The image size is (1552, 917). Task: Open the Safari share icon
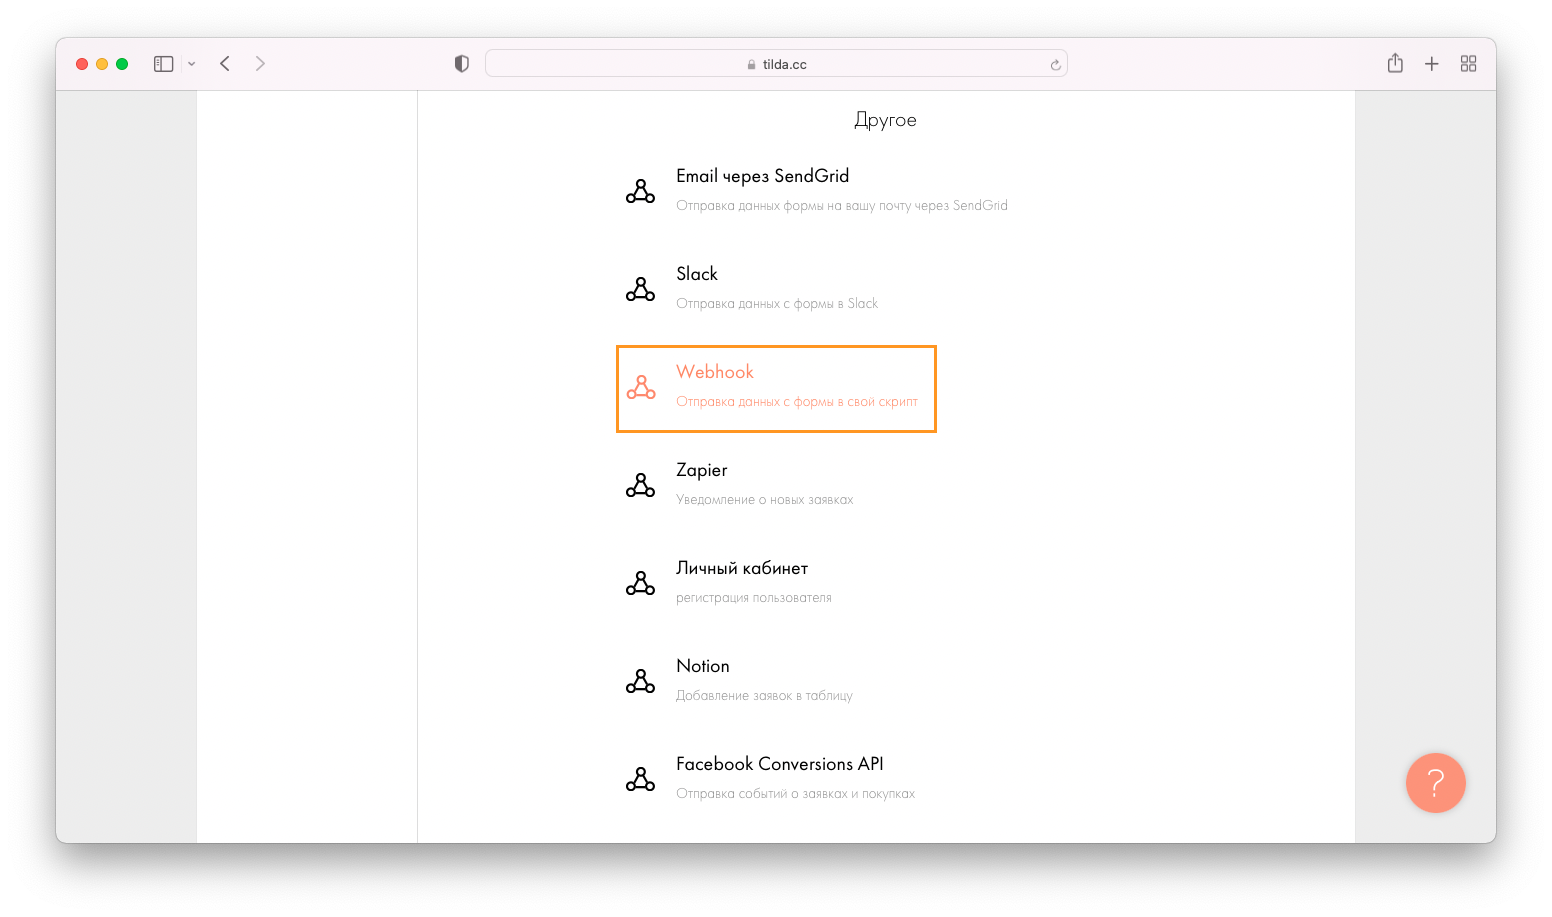(1395, 63)
